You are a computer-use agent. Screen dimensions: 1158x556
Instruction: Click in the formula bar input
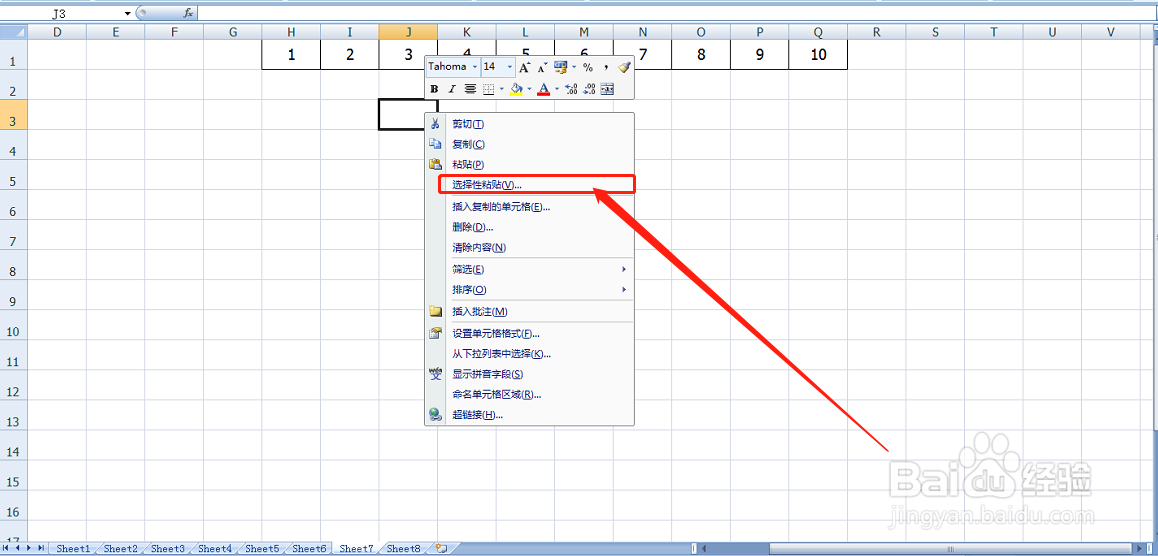[x=677, y=13]
